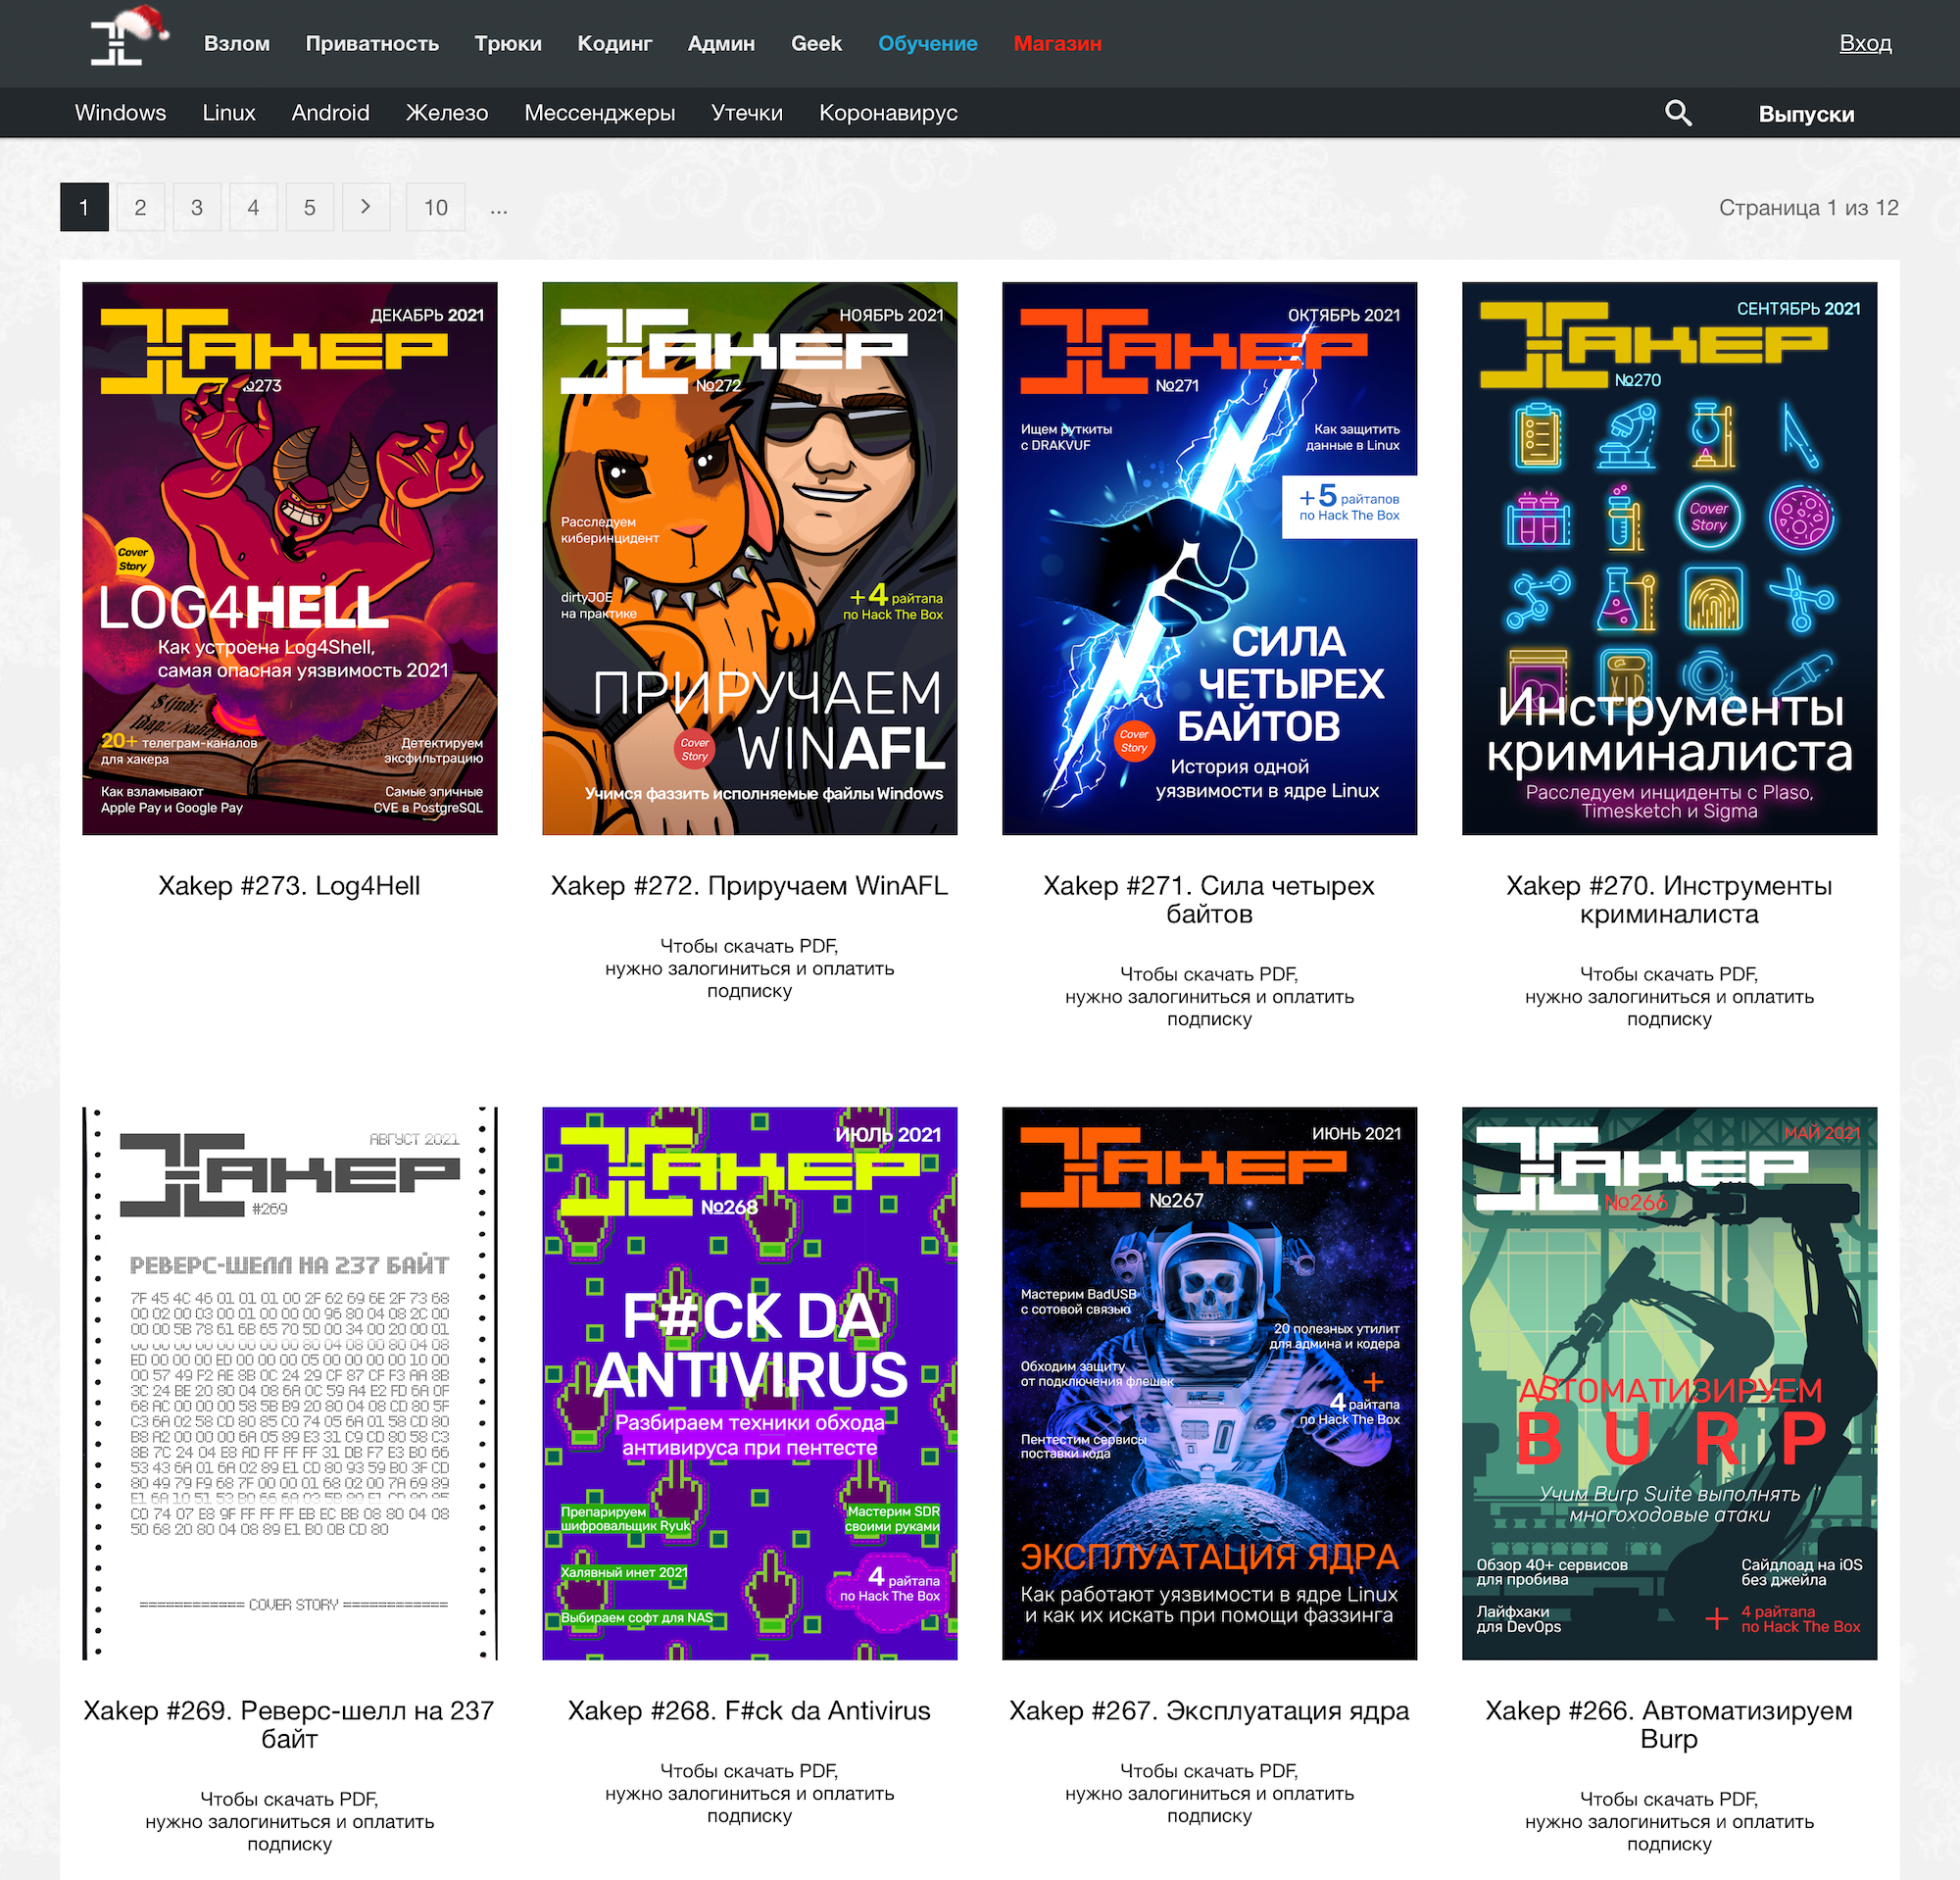
Task: Open the Обучение section
Action: (927, 44)
